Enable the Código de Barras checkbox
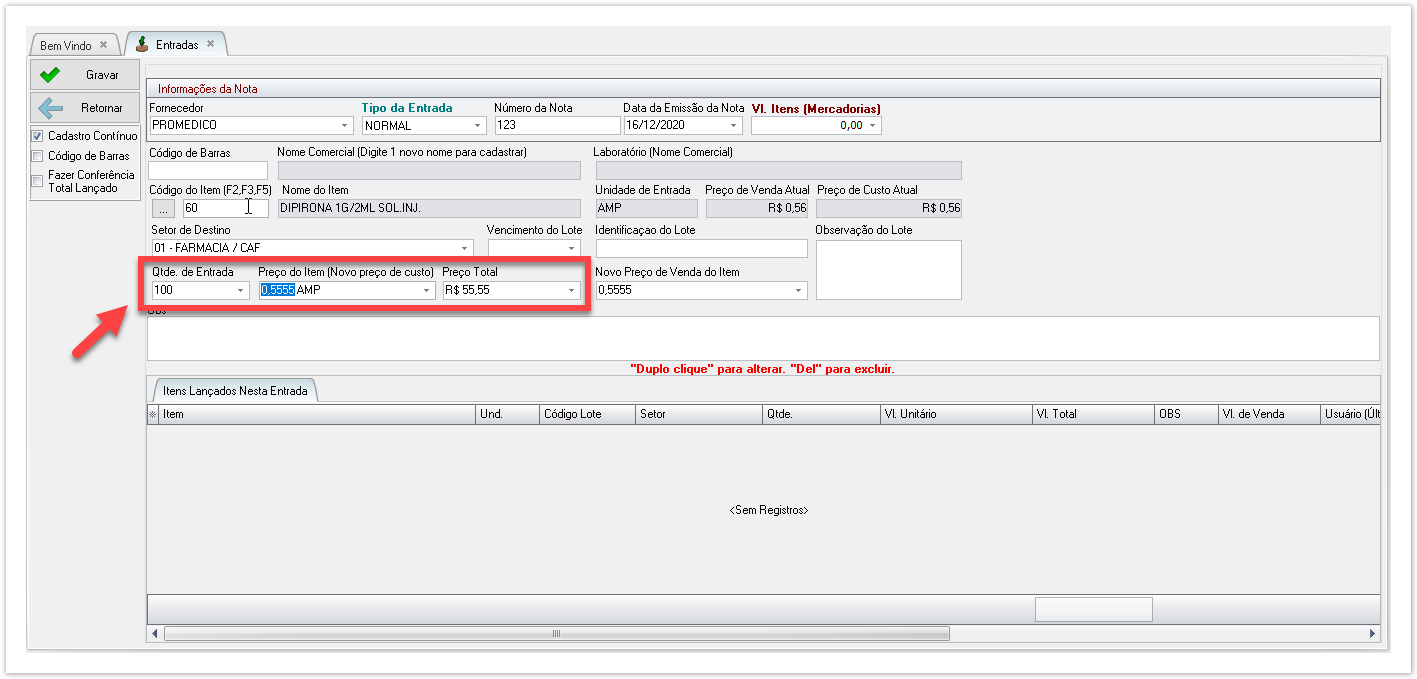Viewport: 1417px width, 679px height. tap(38, 156)
